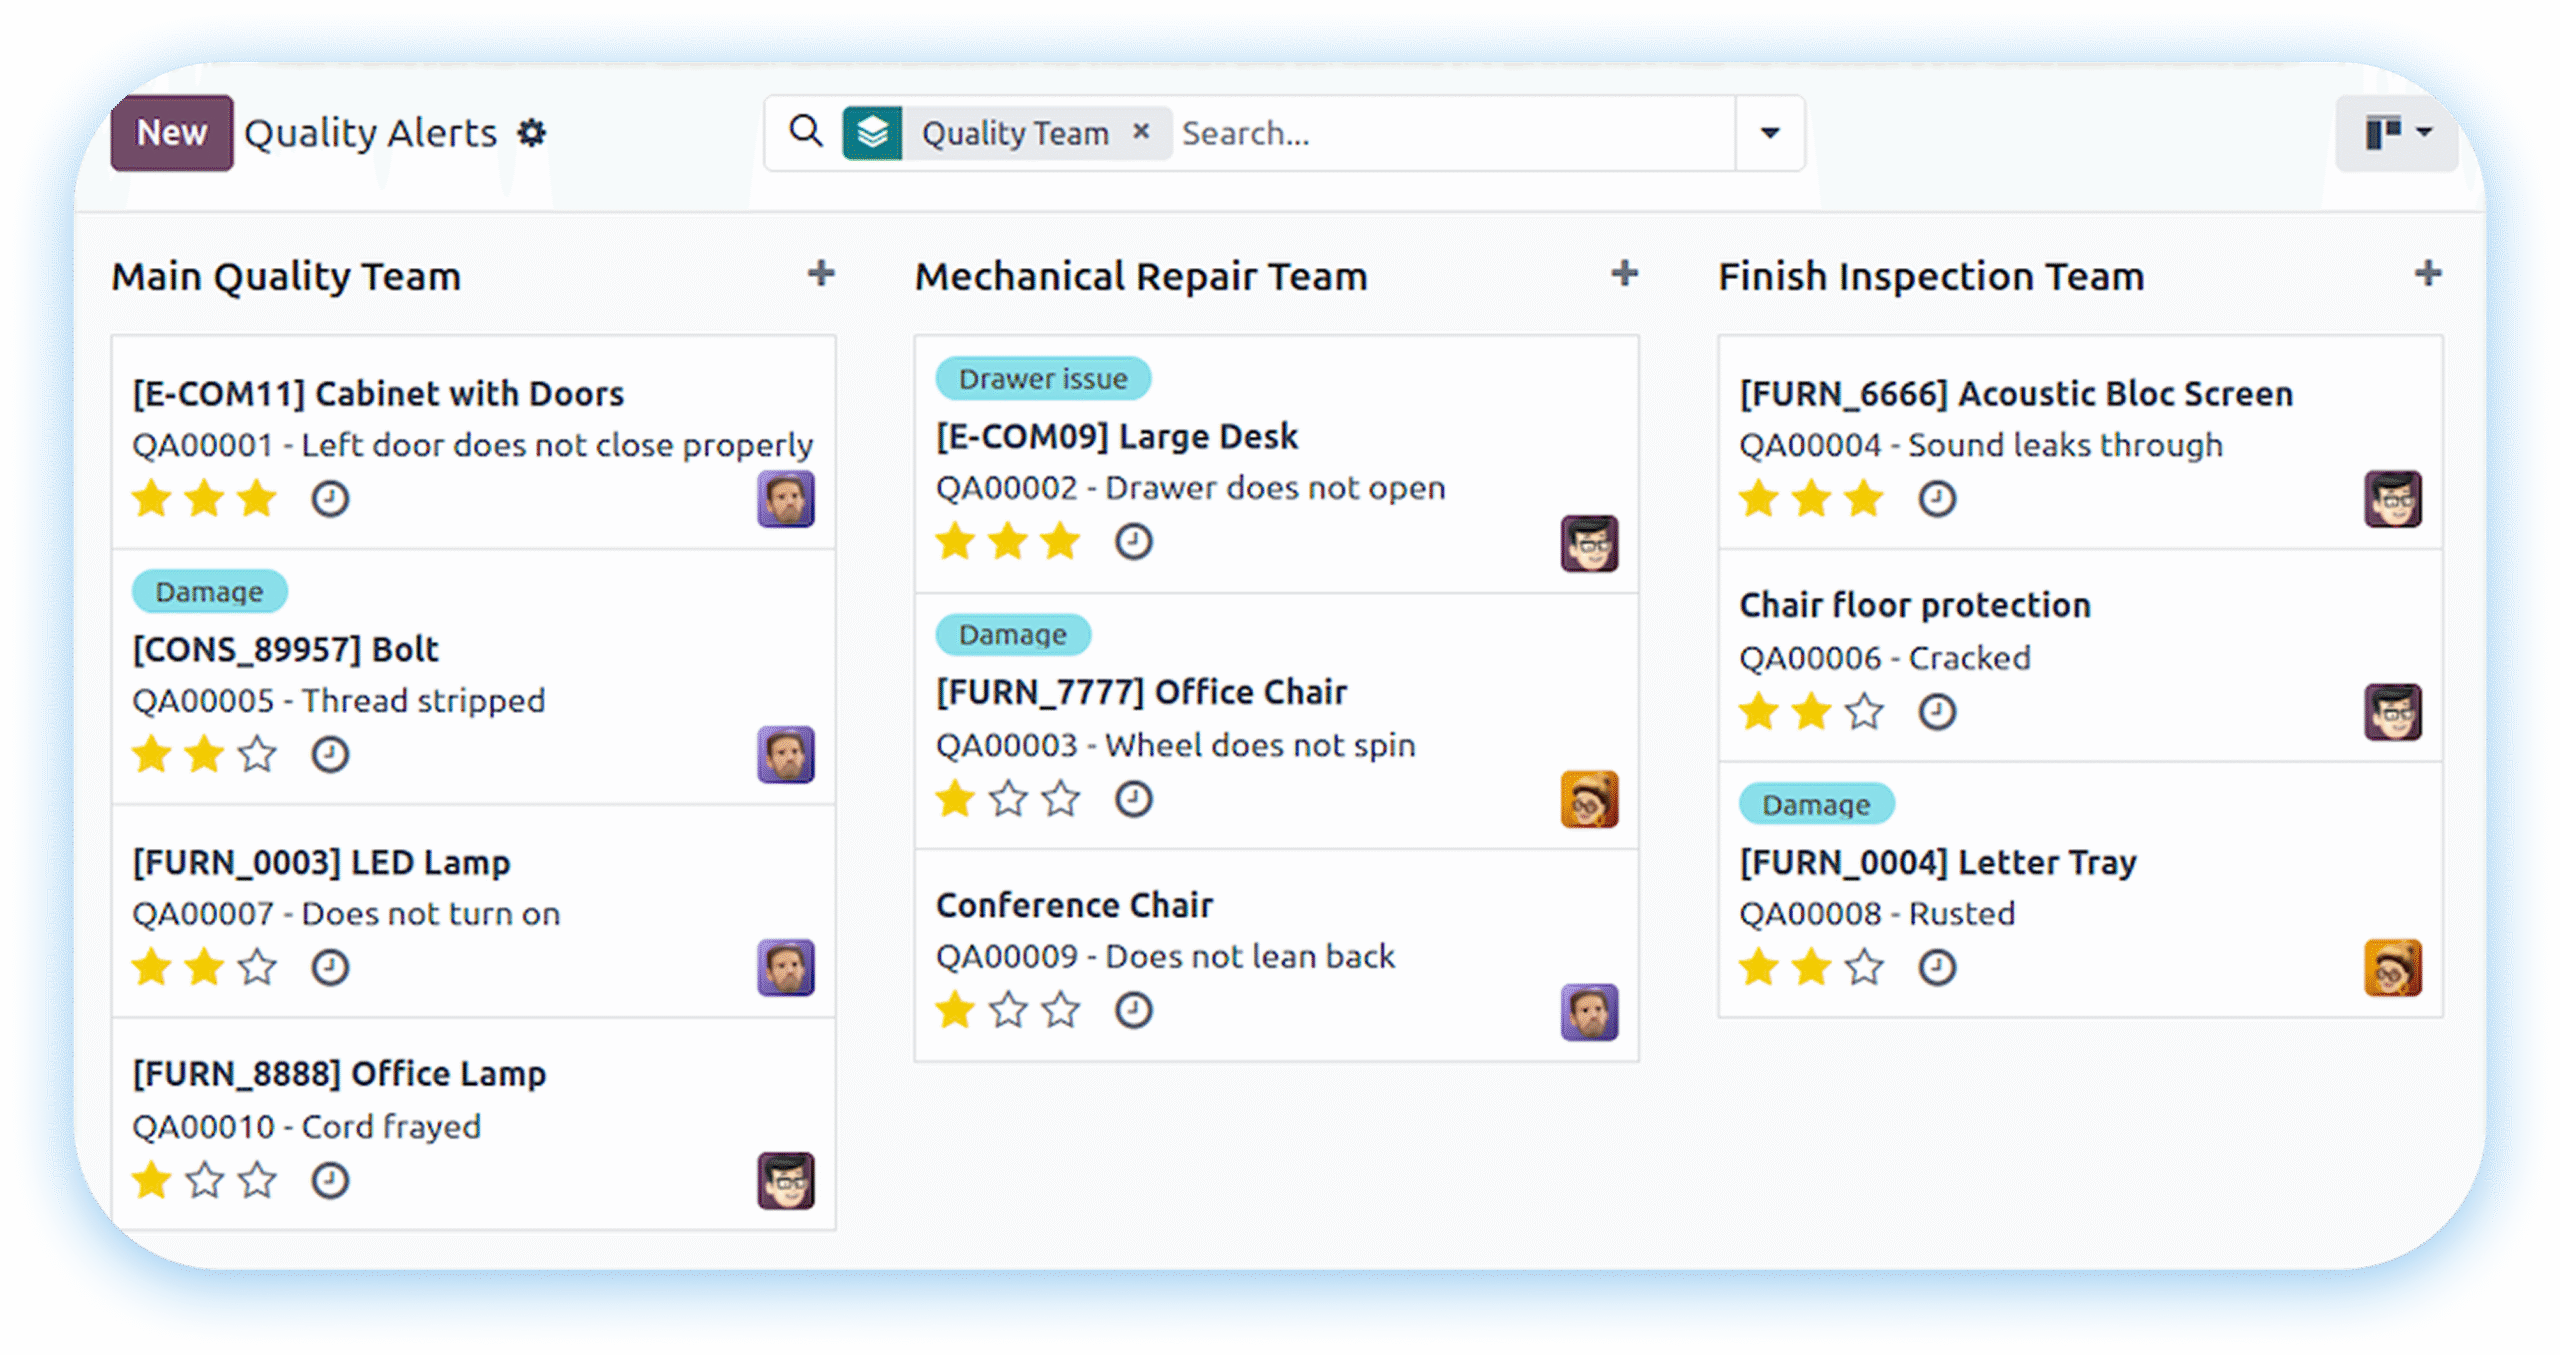The width and height of the screenshot is (2560, 1355).
Task: Toggle second star on the Office Chair card
Action: coord(1008,799)
